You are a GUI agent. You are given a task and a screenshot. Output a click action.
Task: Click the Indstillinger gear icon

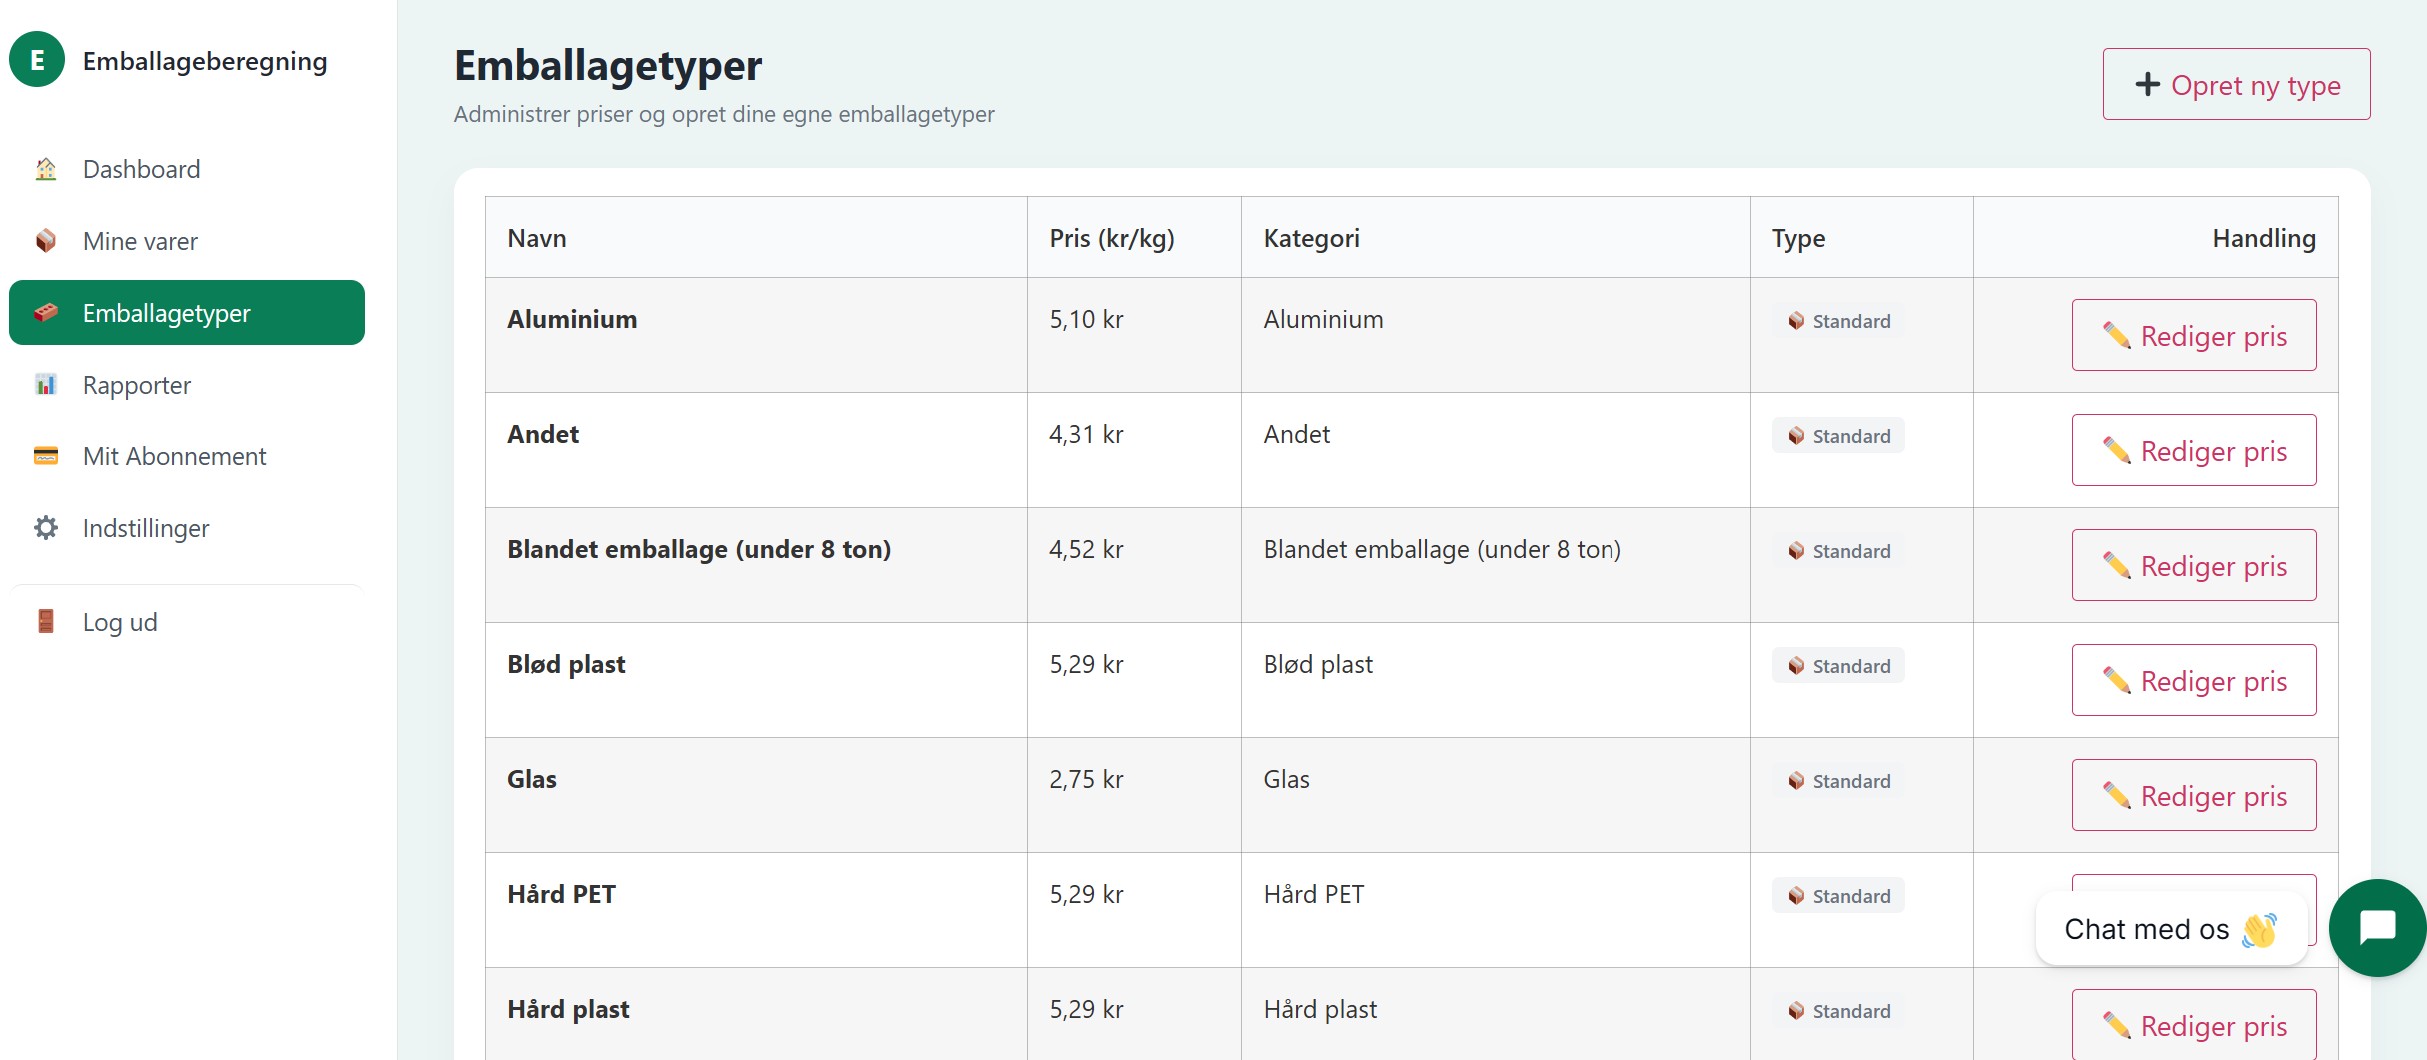pyautogui.click(x=46, y=528)
